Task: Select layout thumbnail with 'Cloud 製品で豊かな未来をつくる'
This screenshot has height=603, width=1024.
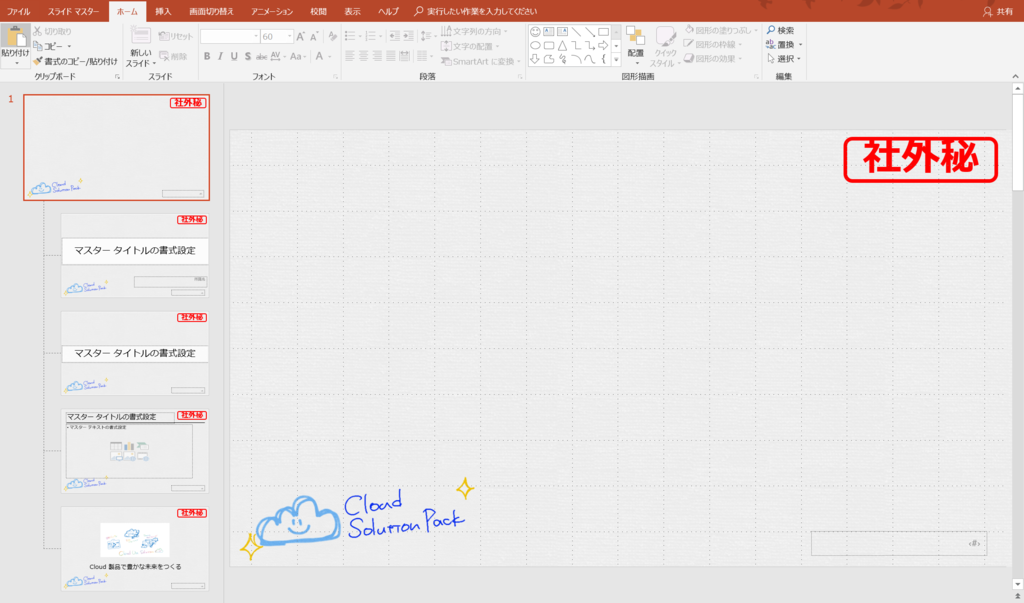Action: 135,549
